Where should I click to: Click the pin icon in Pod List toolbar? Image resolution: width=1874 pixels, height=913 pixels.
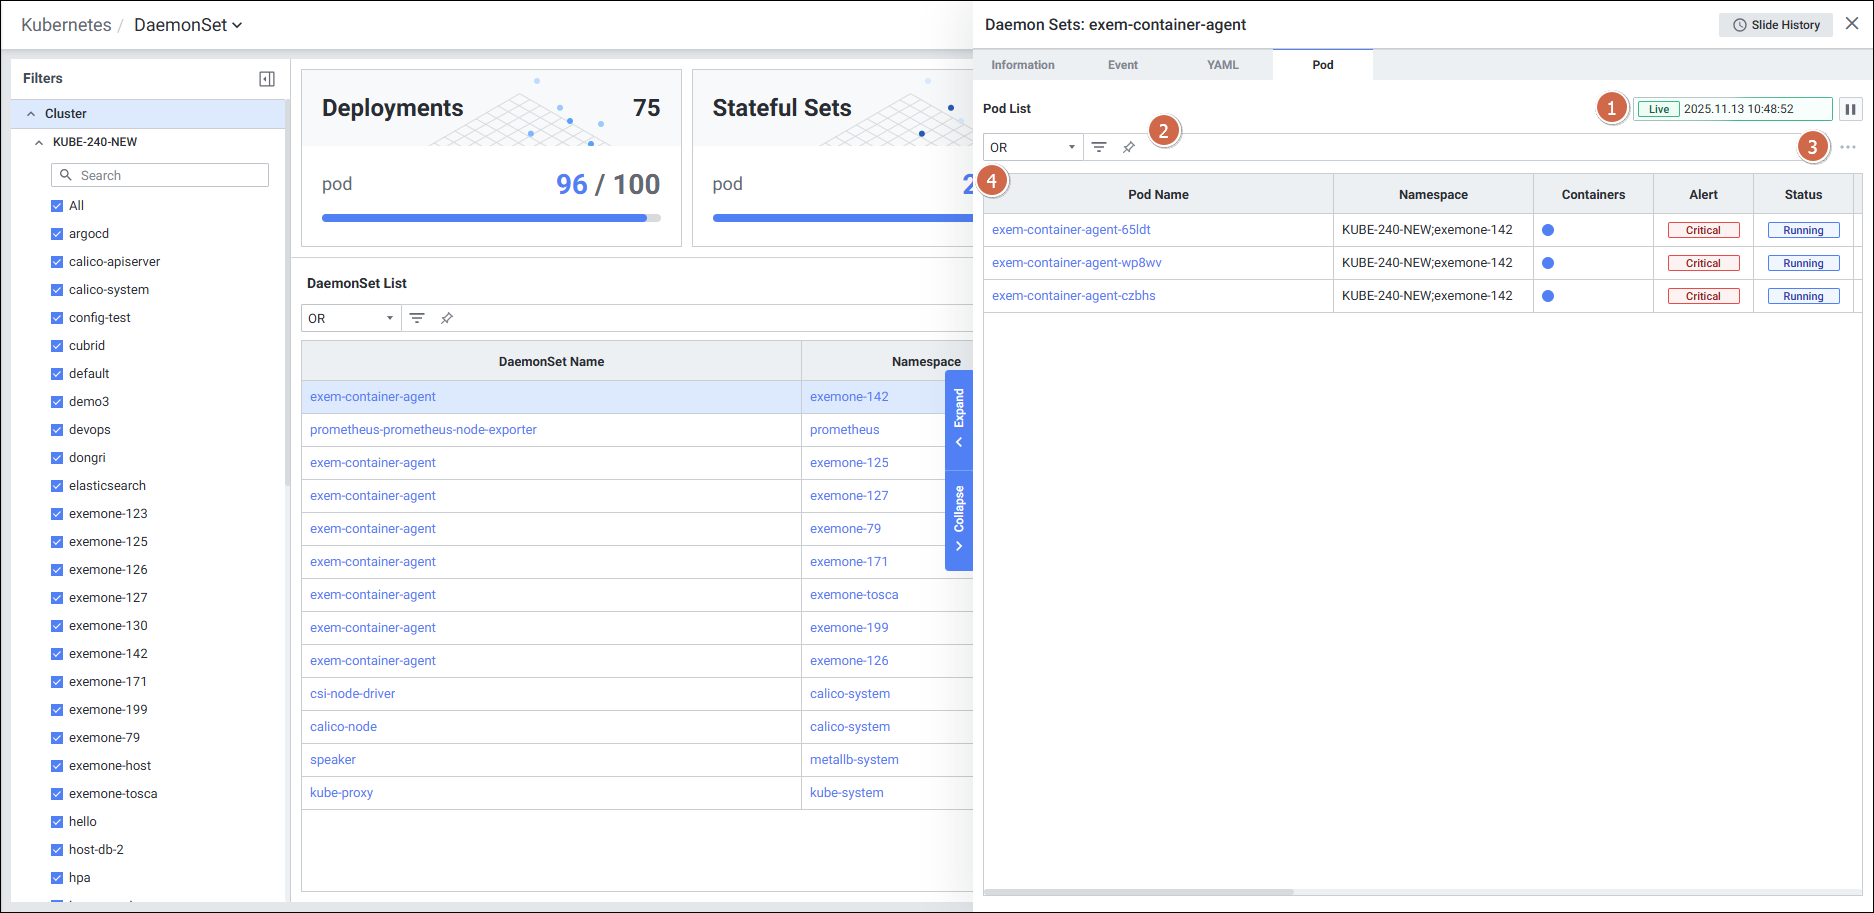1129,147
